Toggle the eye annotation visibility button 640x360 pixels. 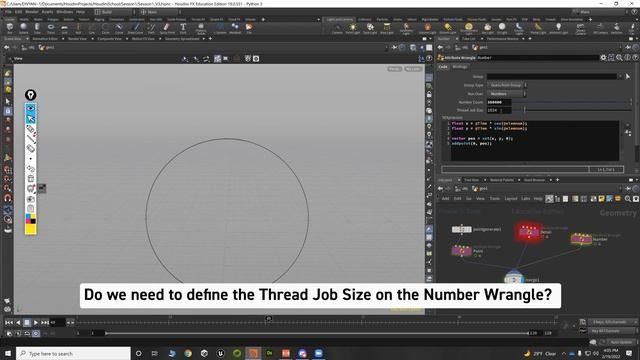click(x=31, y=108)
